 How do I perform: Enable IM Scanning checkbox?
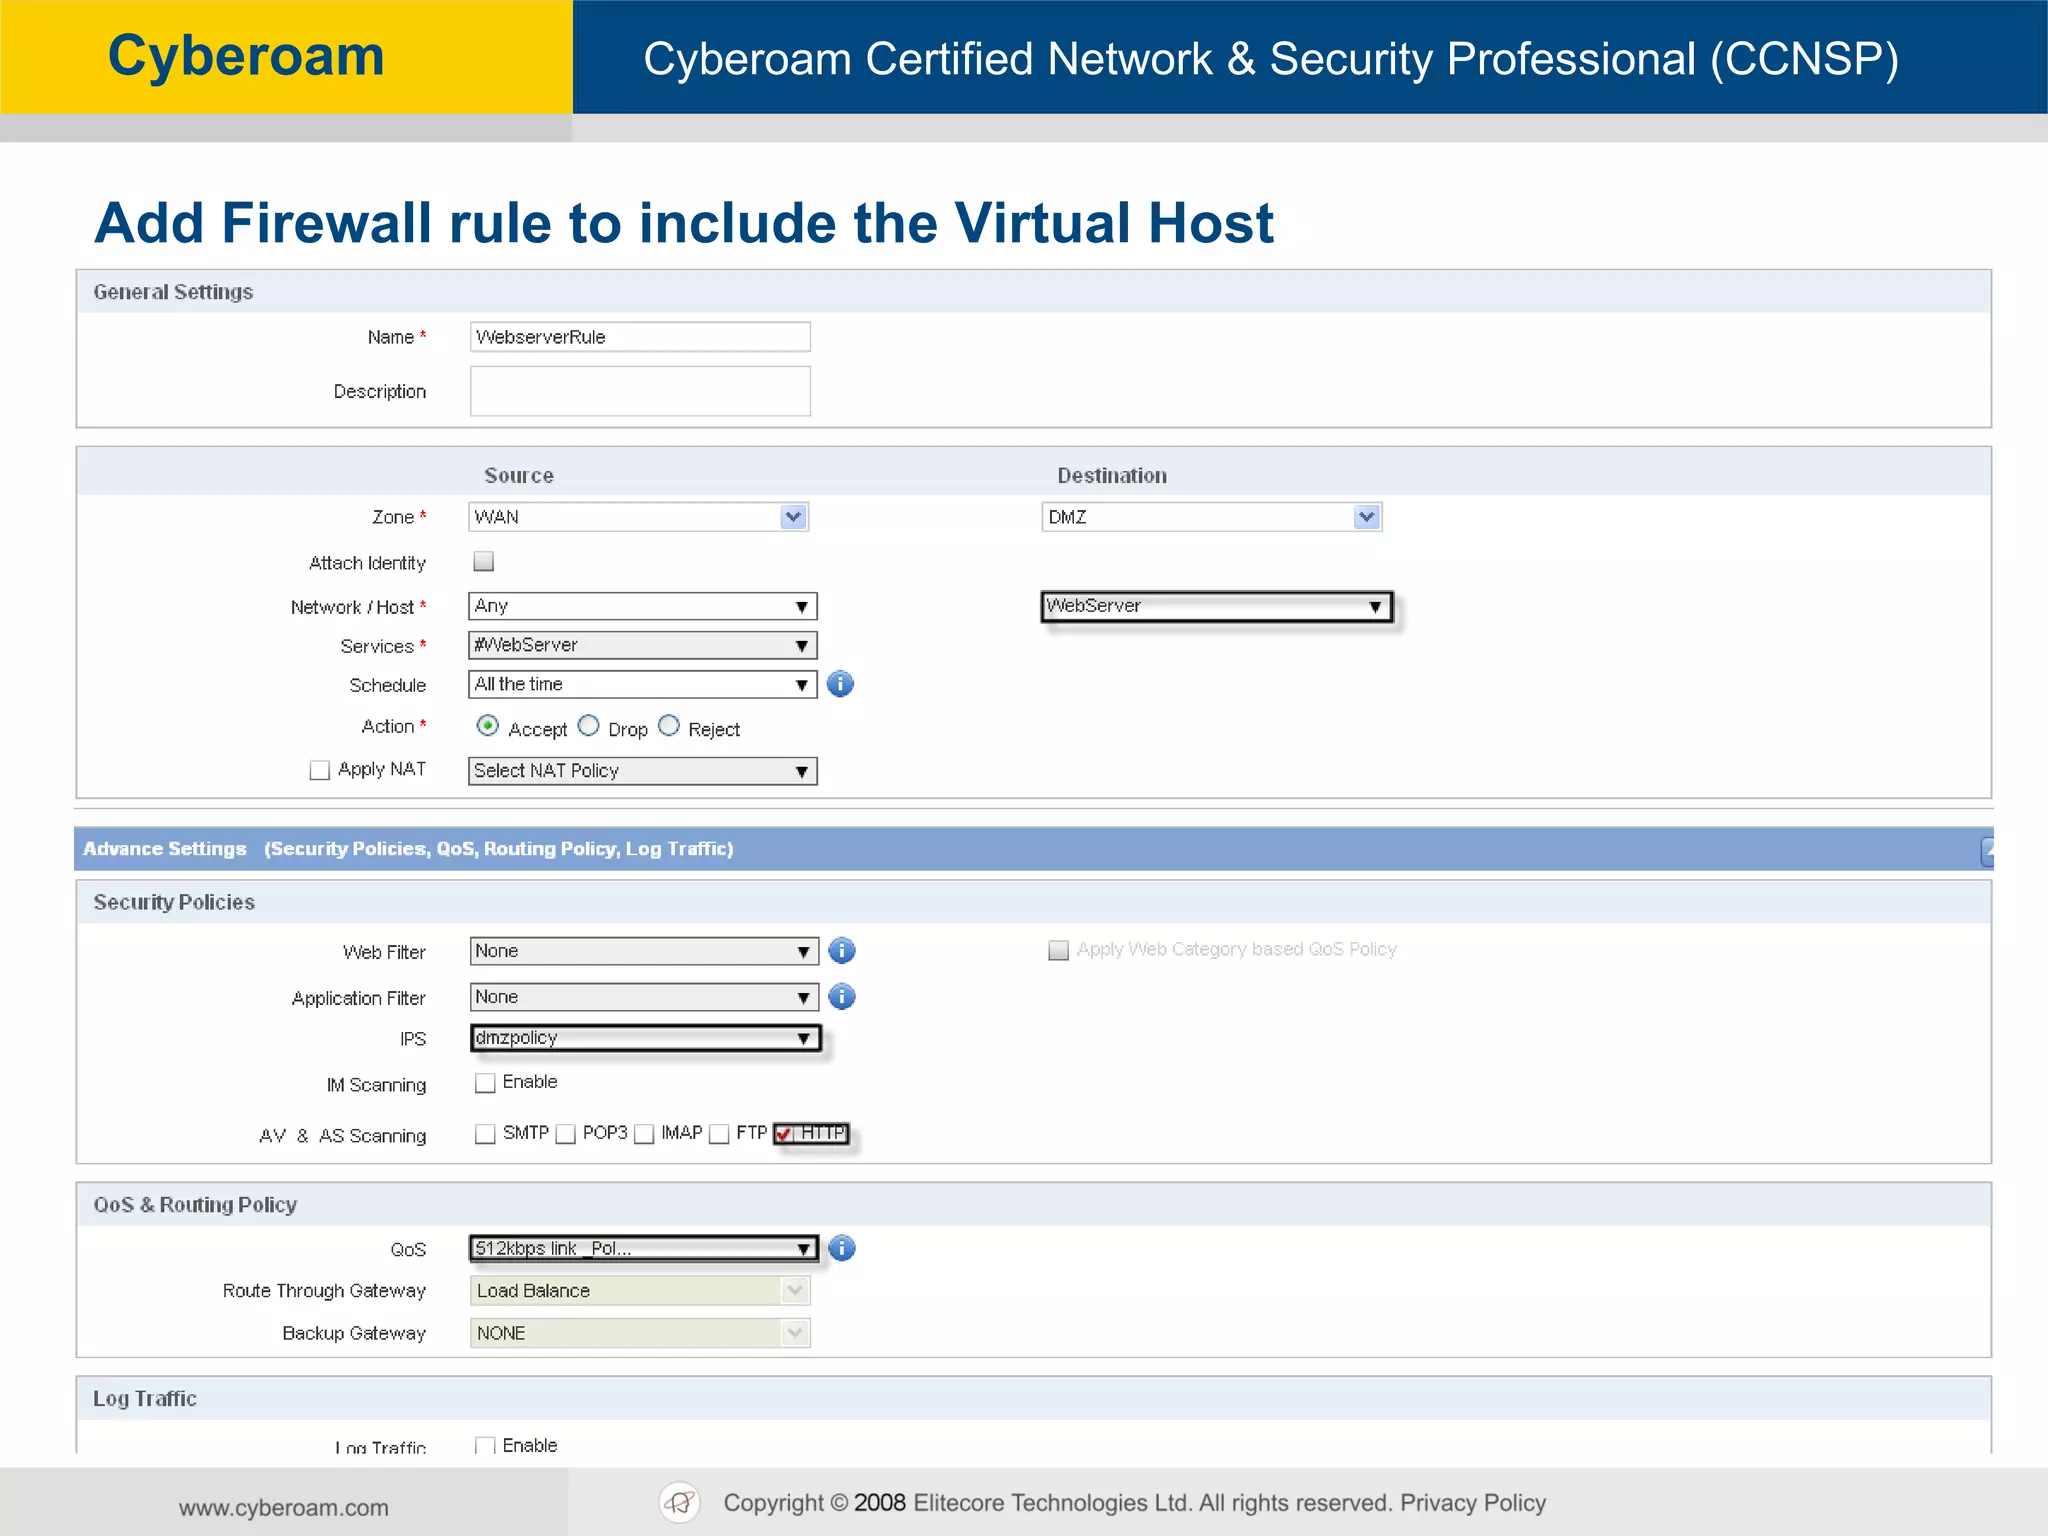tap(485, 1083)
